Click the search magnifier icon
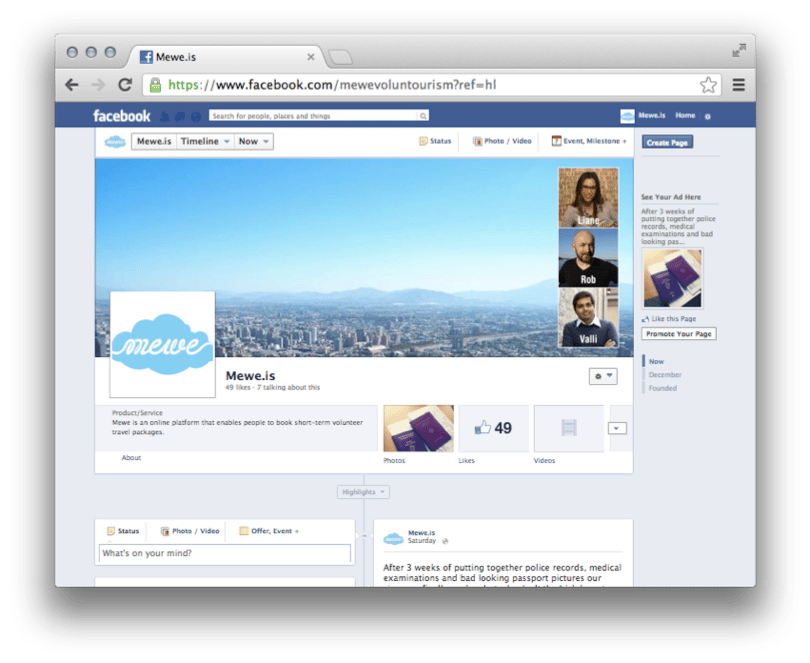The height and width of the screenshot is (663, 810). click(x=423, y=116)
